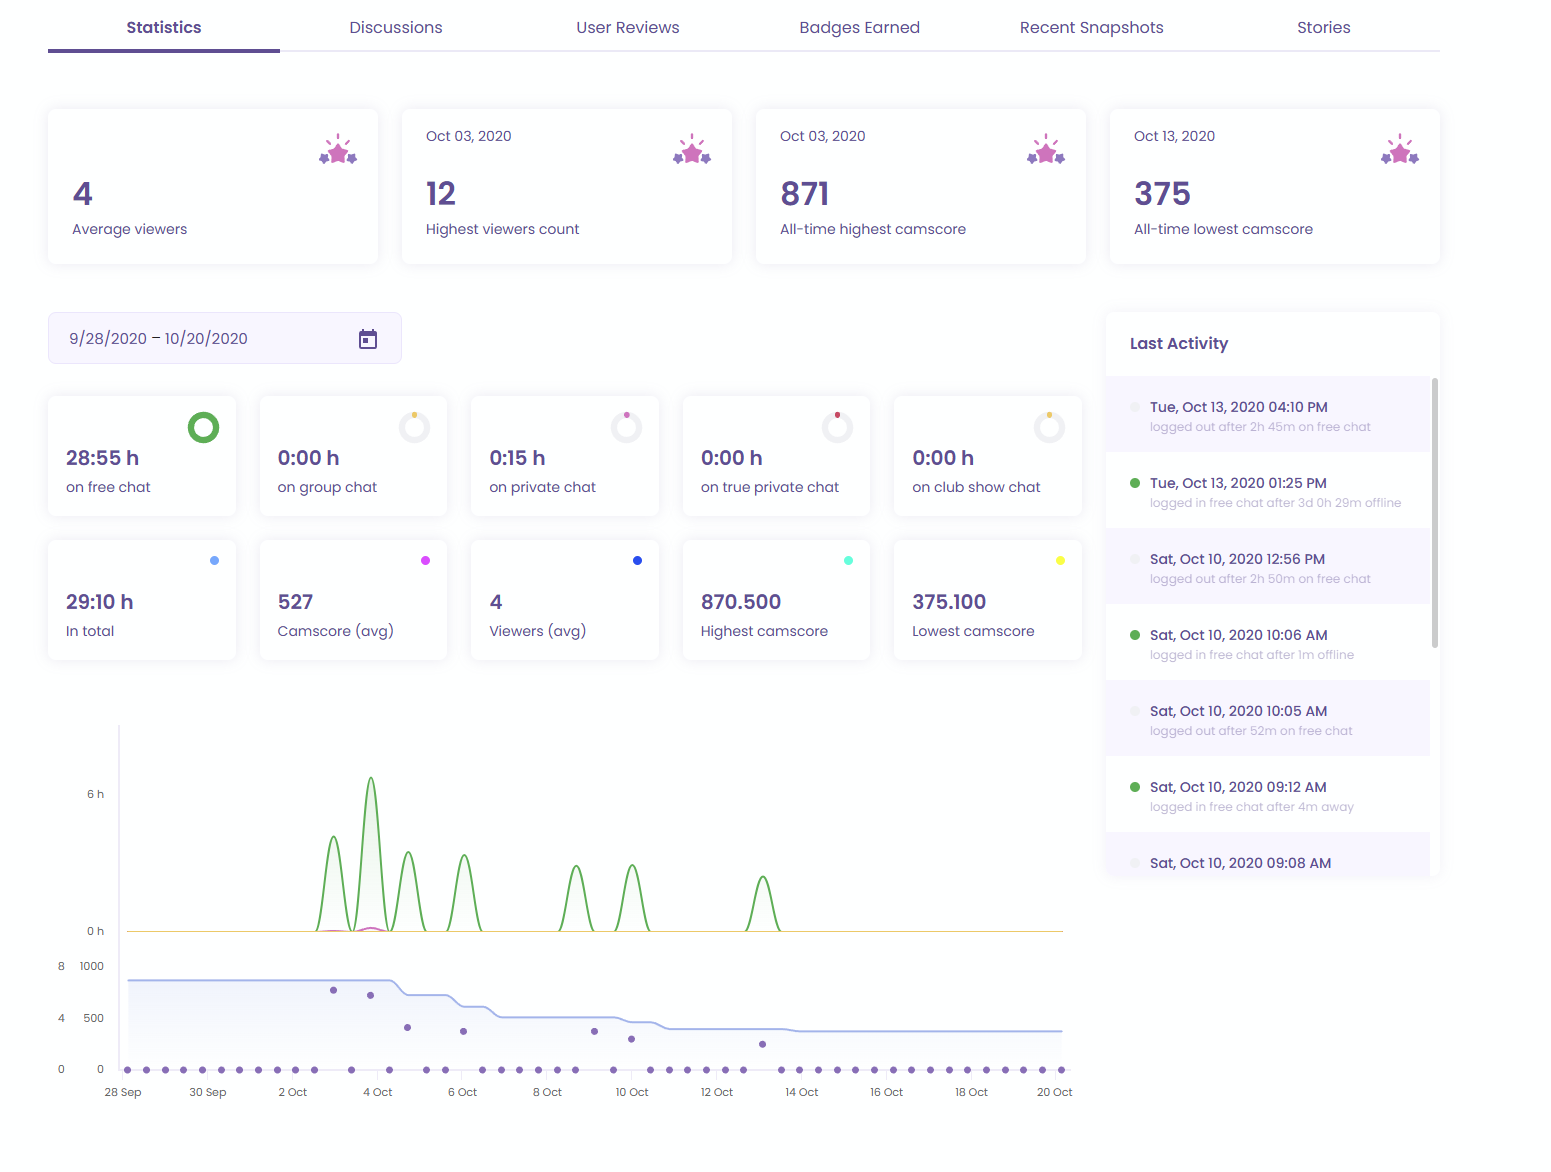
Task: Click the 871 all-time highest camscore value
Action: (805, 193)
